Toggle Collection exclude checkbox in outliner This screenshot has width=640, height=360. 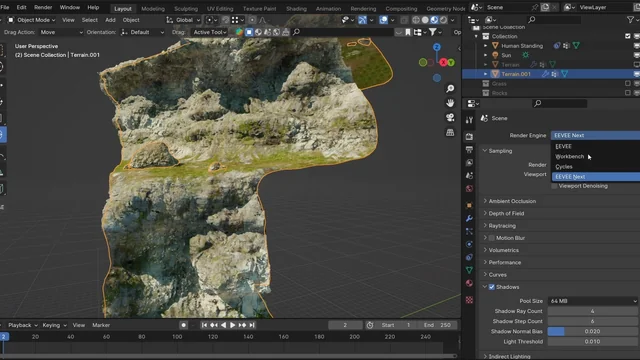point(628,36)
